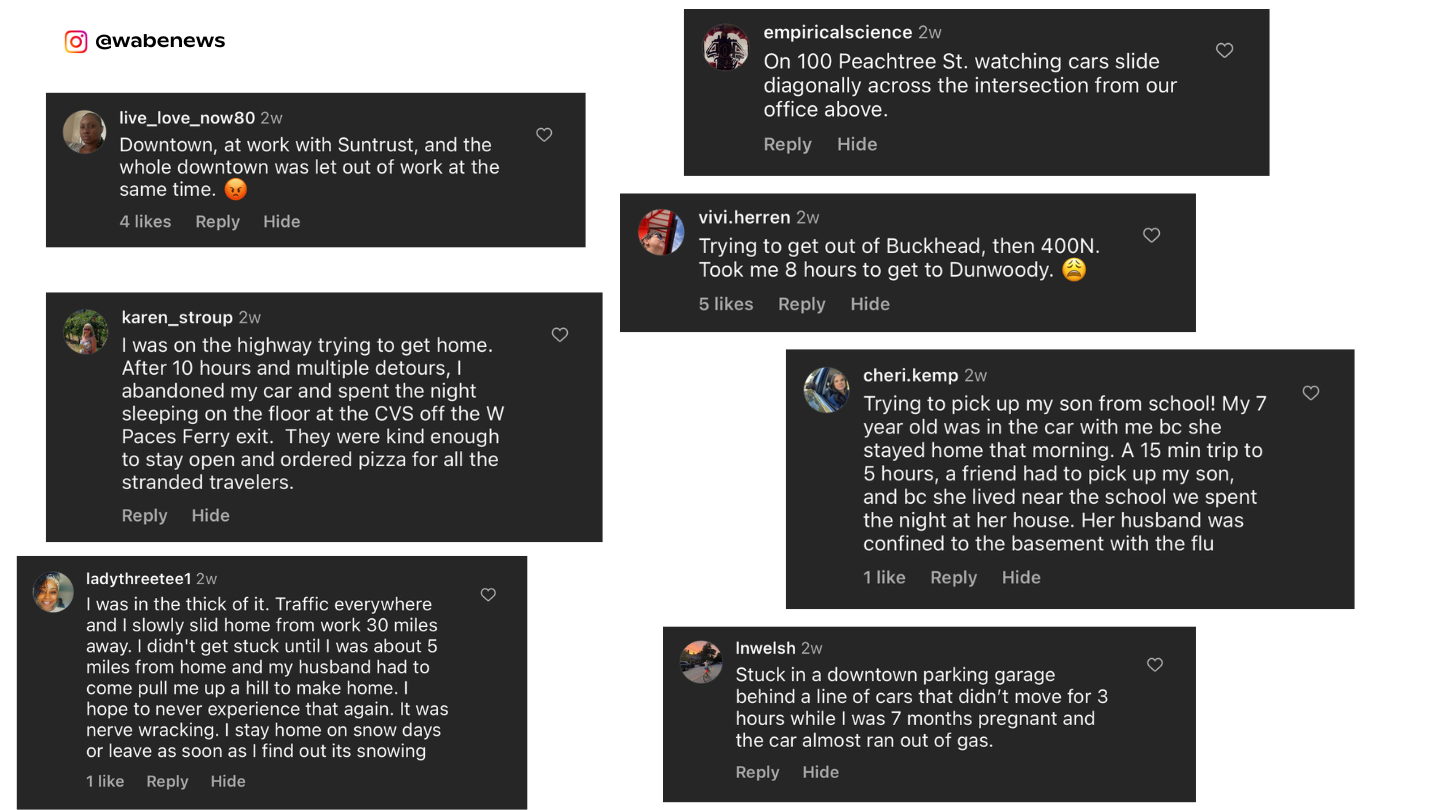Open ladythreetee1 username link
Image resolution: width=1440 pixels, height=810 pixels.
point(138,578)
